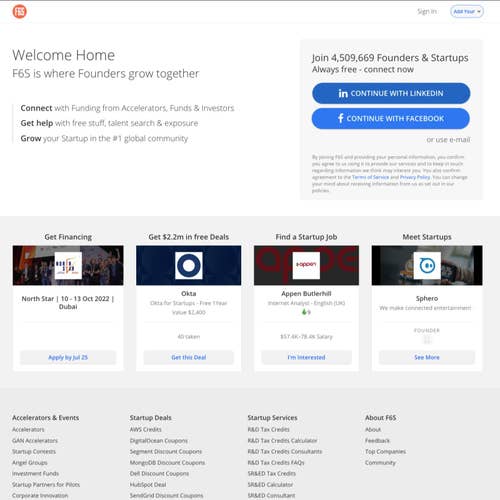The image size is (500, 500).
Task: Click the Appen logo thumbnail
Action: click(x=306, y=265)
